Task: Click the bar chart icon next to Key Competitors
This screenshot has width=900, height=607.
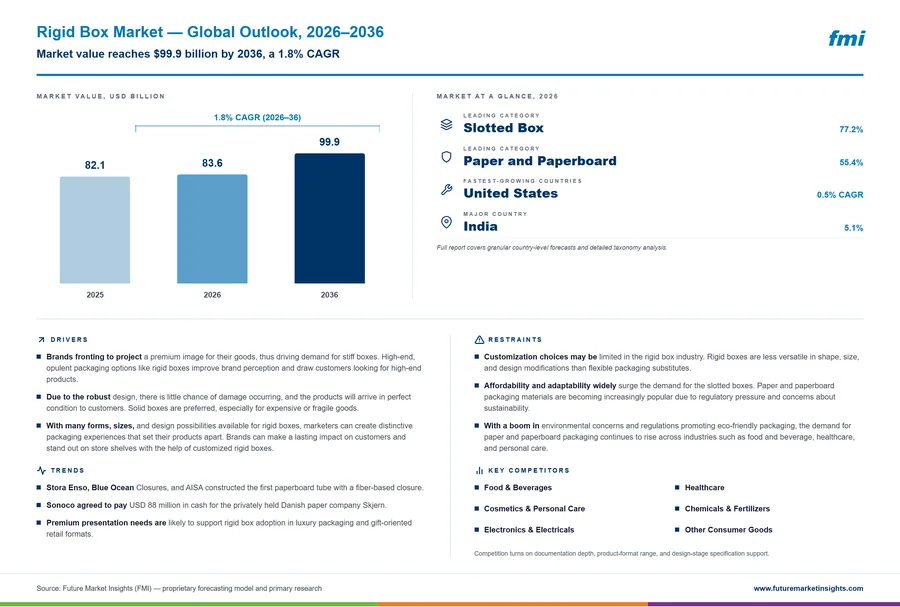Action: [479, 470]
